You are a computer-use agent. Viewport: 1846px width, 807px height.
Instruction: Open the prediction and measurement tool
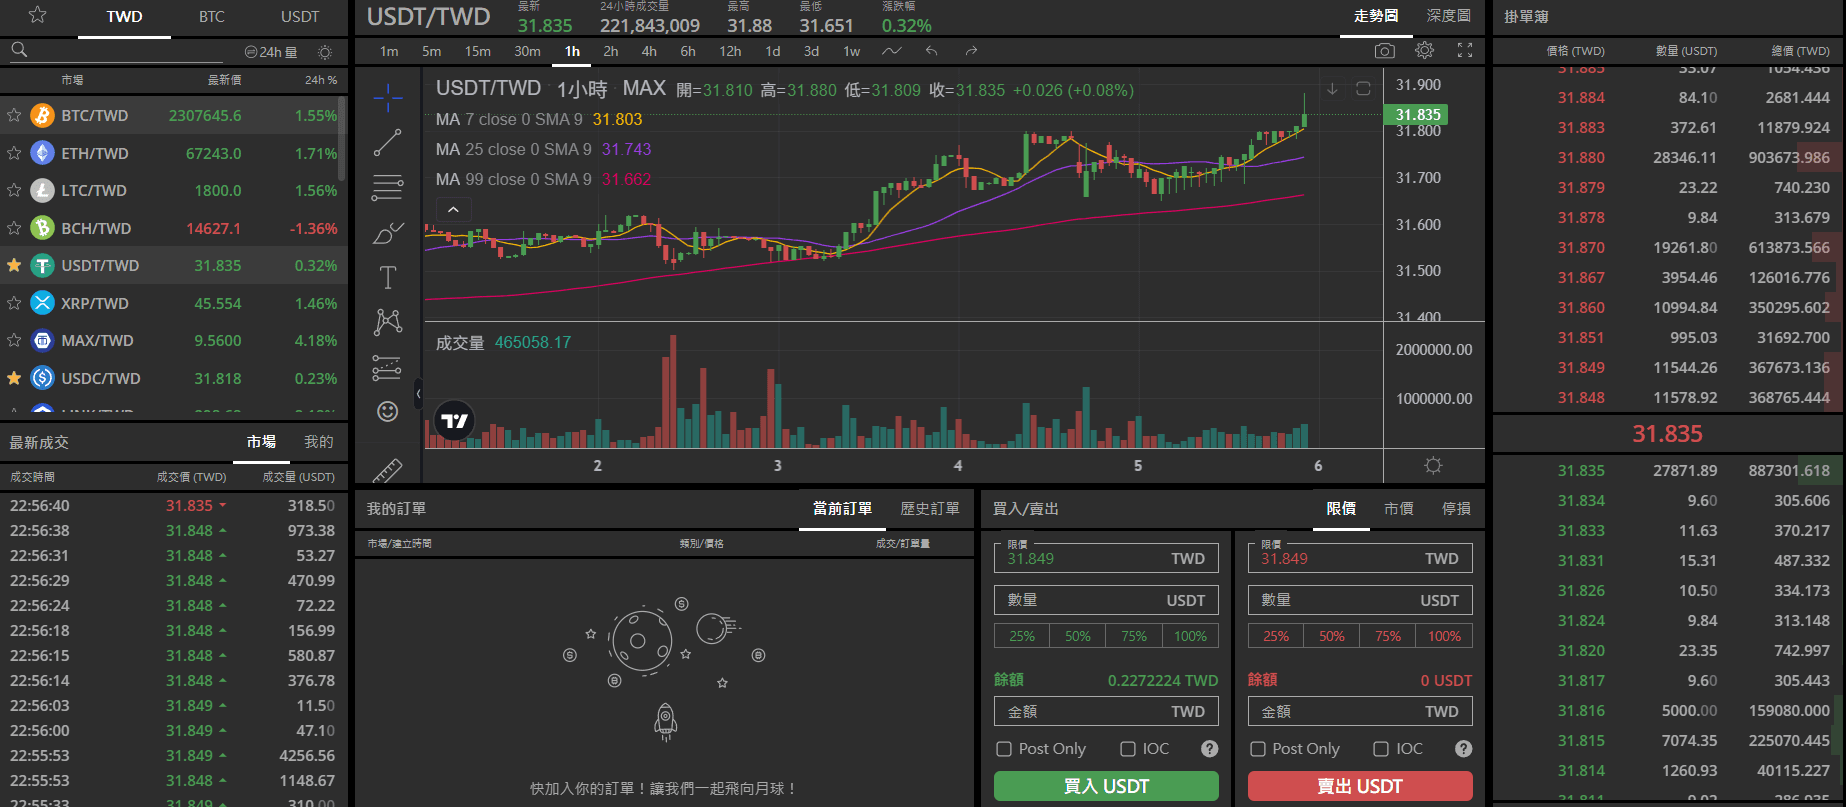pyautogui.click(x=387, y=368)
